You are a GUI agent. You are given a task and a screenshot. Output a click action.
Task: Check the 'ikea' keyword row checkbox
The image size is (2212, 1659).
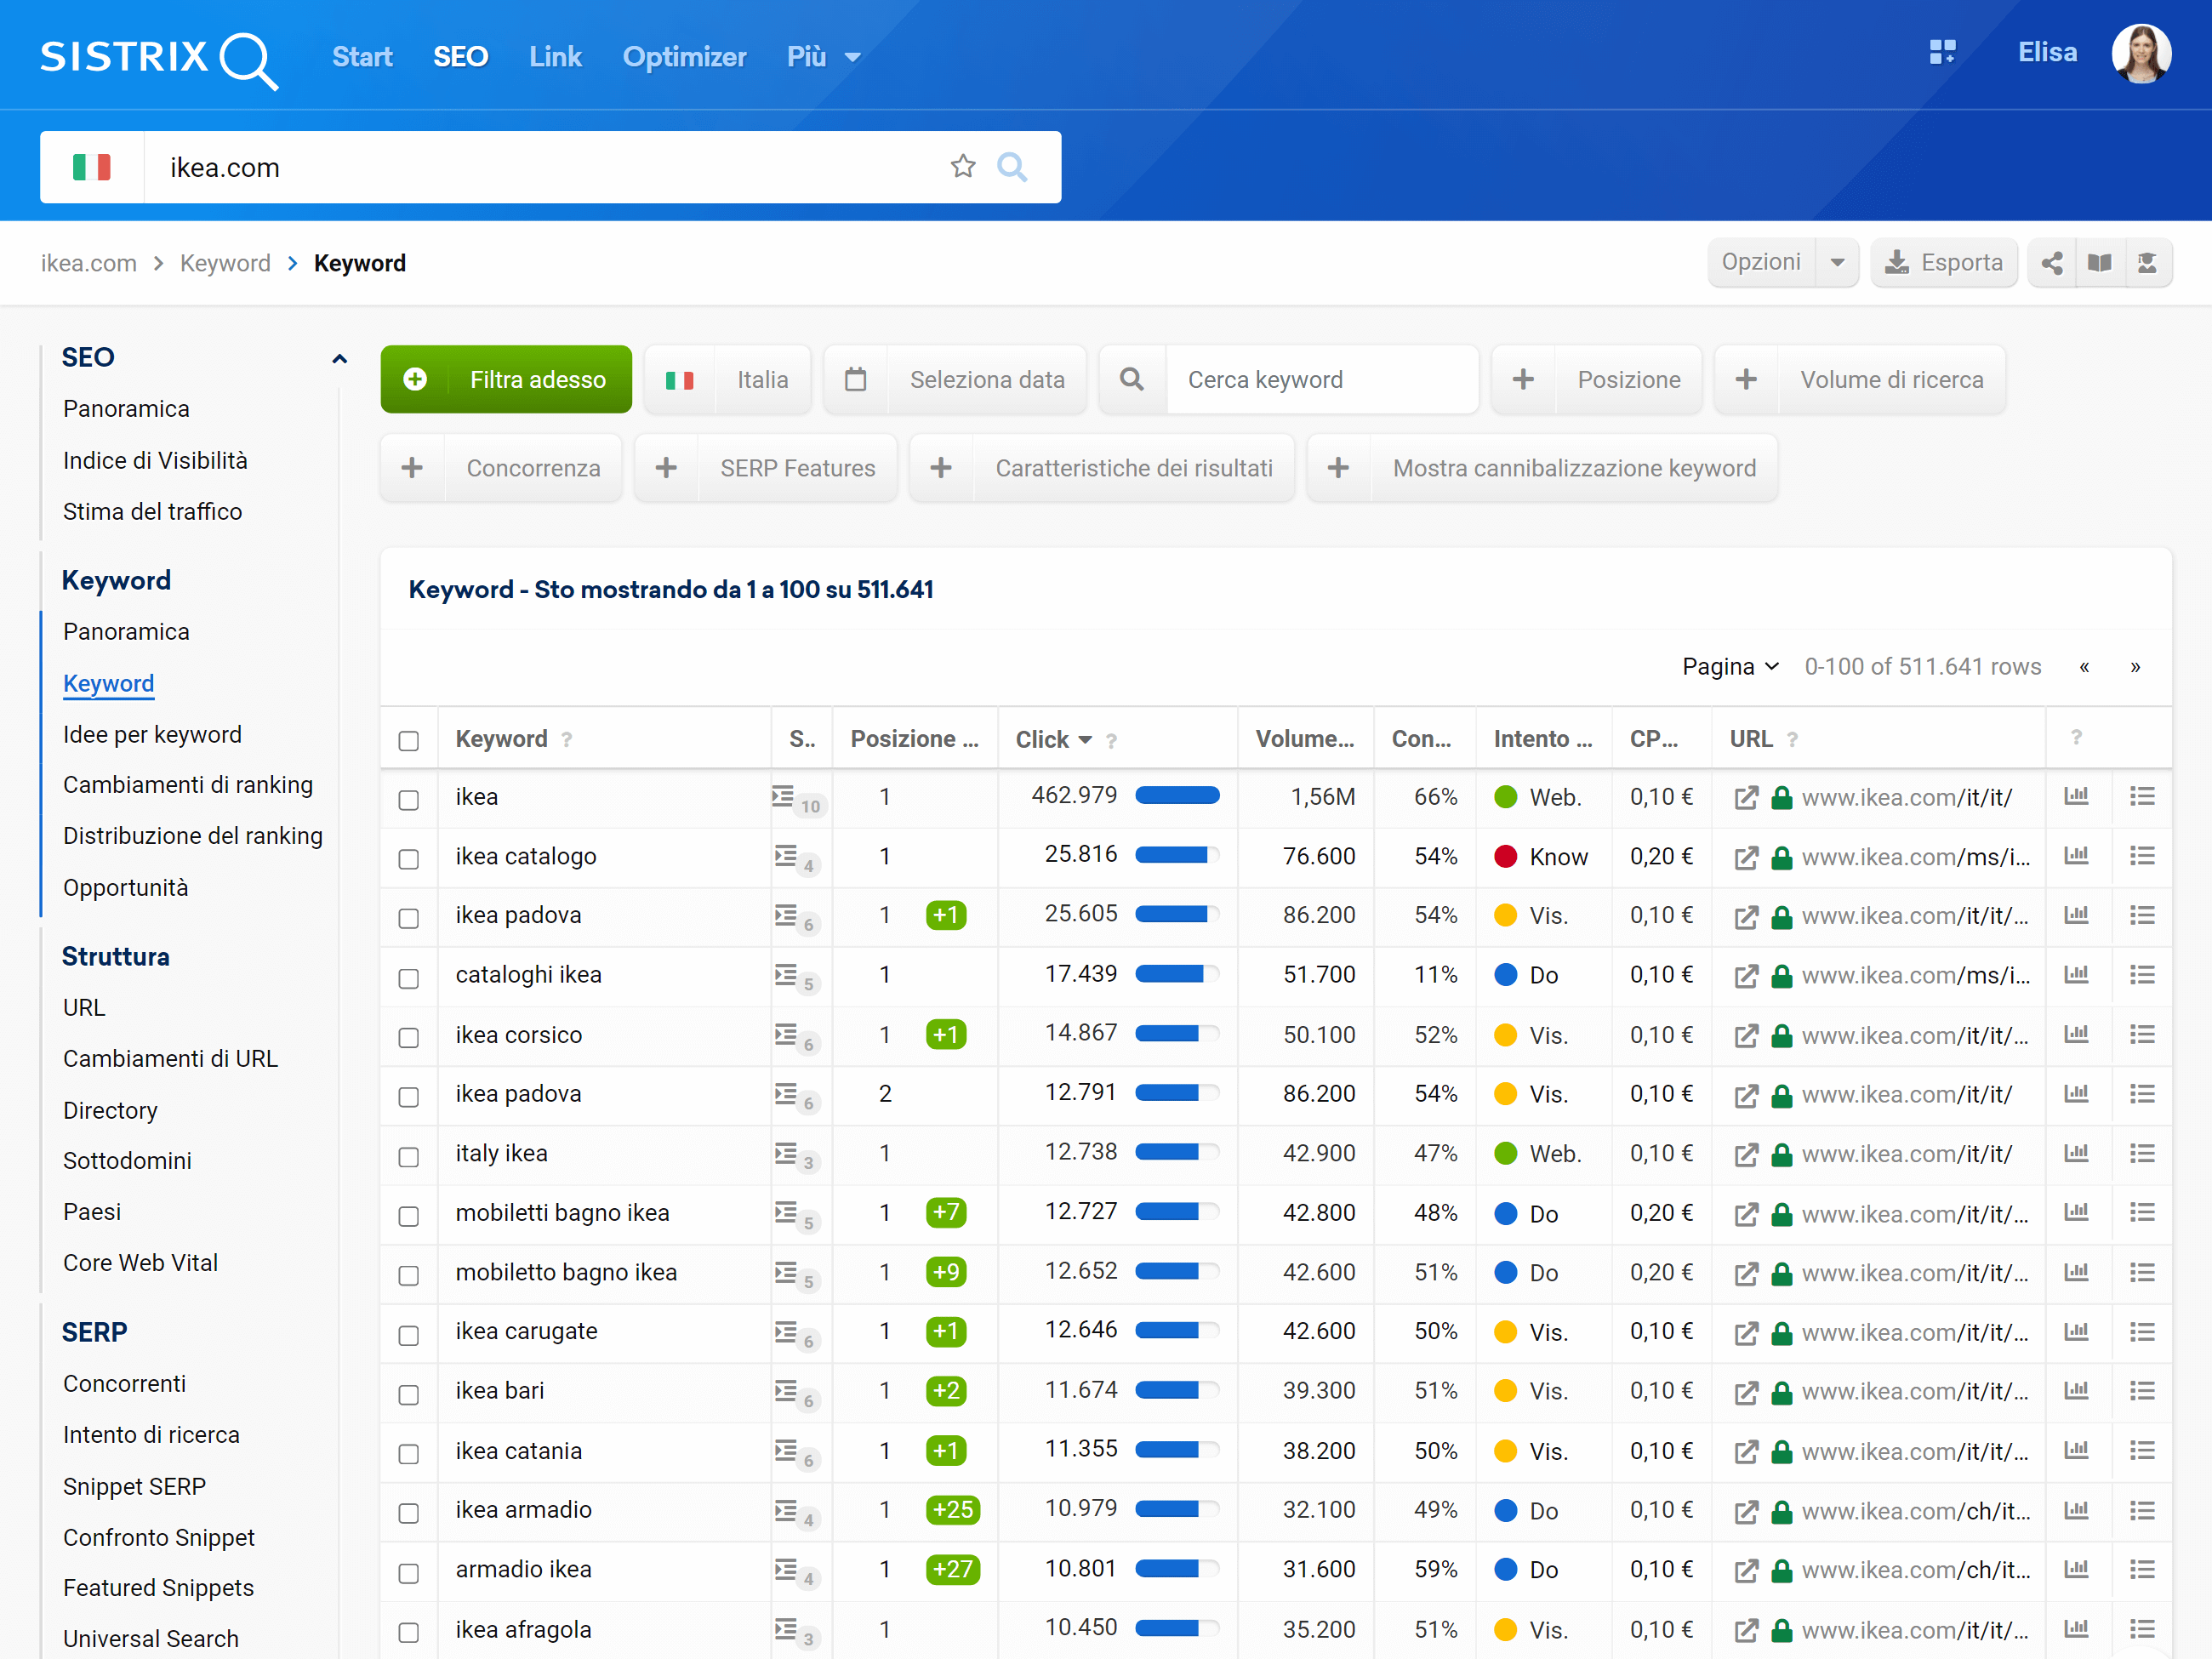click(409, 800)
